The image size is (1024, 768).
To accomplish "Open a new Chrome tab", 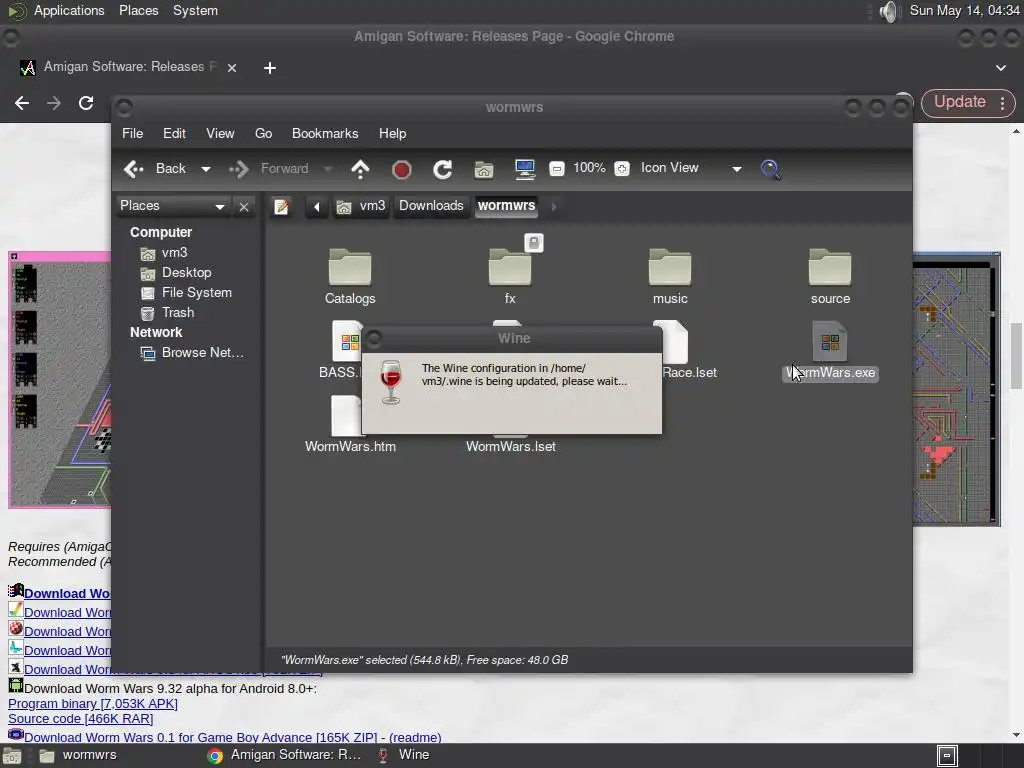I will [x=270, y=68].
